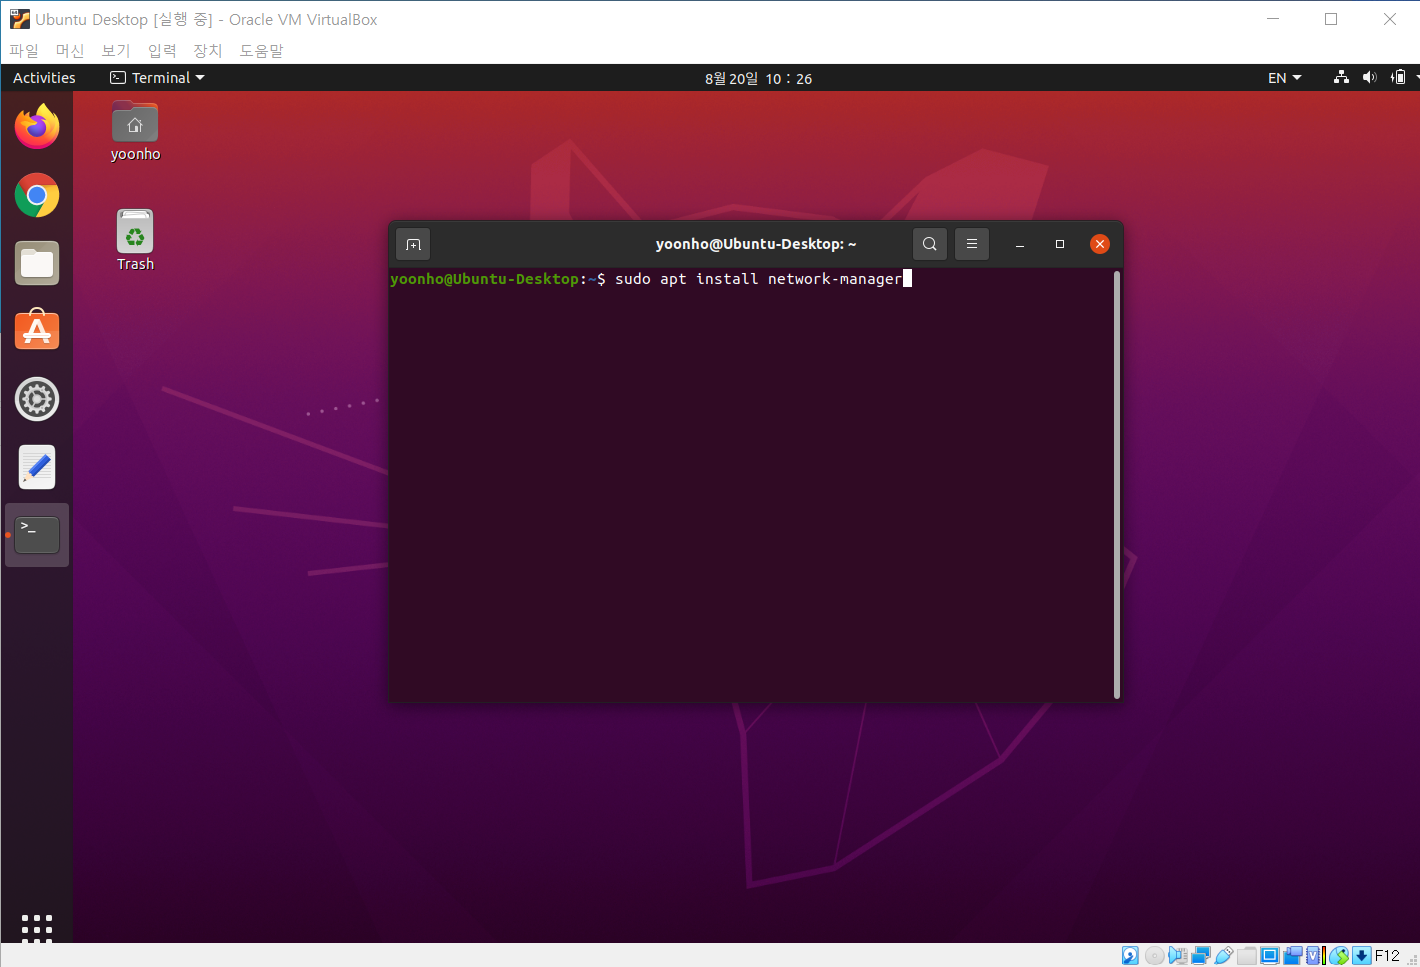Image resolution: width=1420 pixels, height=967 pixels.
Task: Open the VirtualBox 도움말 menu
Action: pyautogui.click(x=261, y=50)
